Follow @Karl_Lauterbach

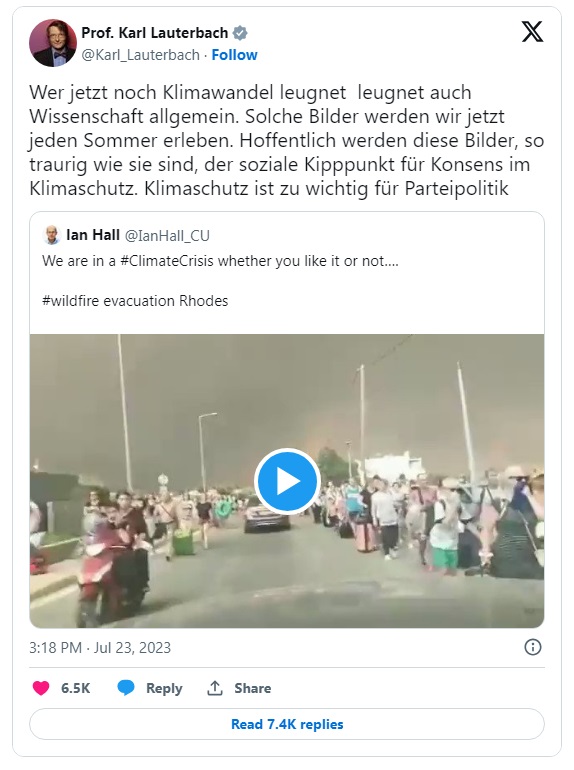point(234,55)
